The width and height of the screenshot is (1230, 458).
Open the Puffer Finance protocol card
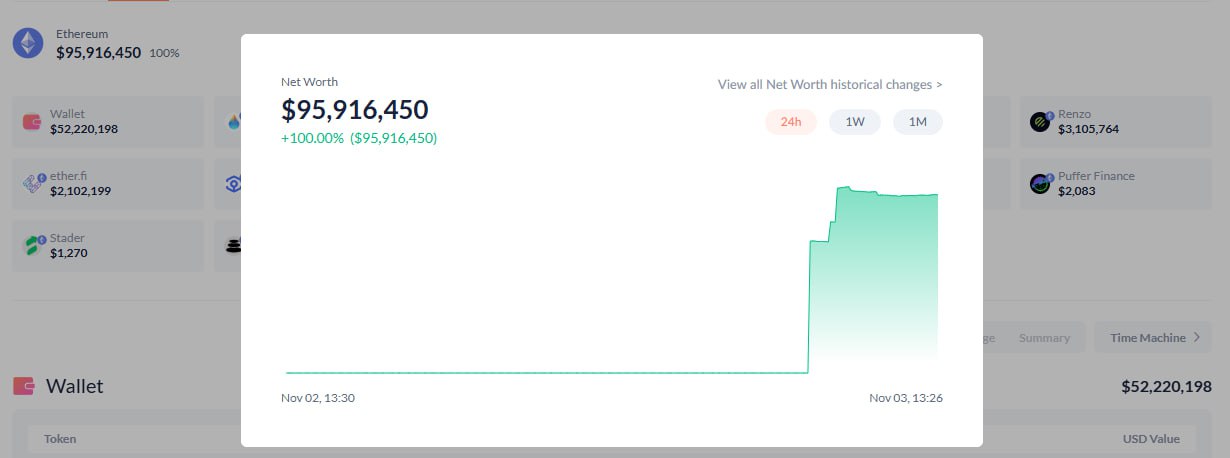[1120, 184]
